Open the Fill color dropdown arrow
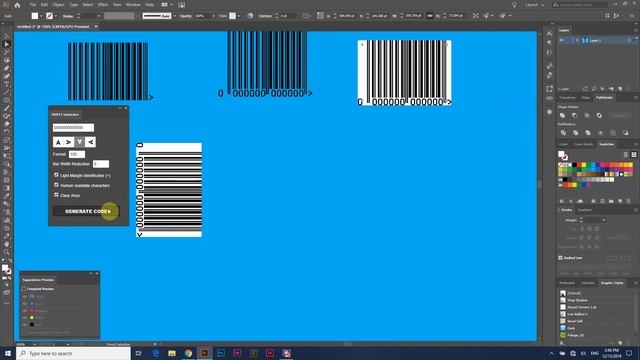This screenshot has height=360, width=640. (41, 16)
